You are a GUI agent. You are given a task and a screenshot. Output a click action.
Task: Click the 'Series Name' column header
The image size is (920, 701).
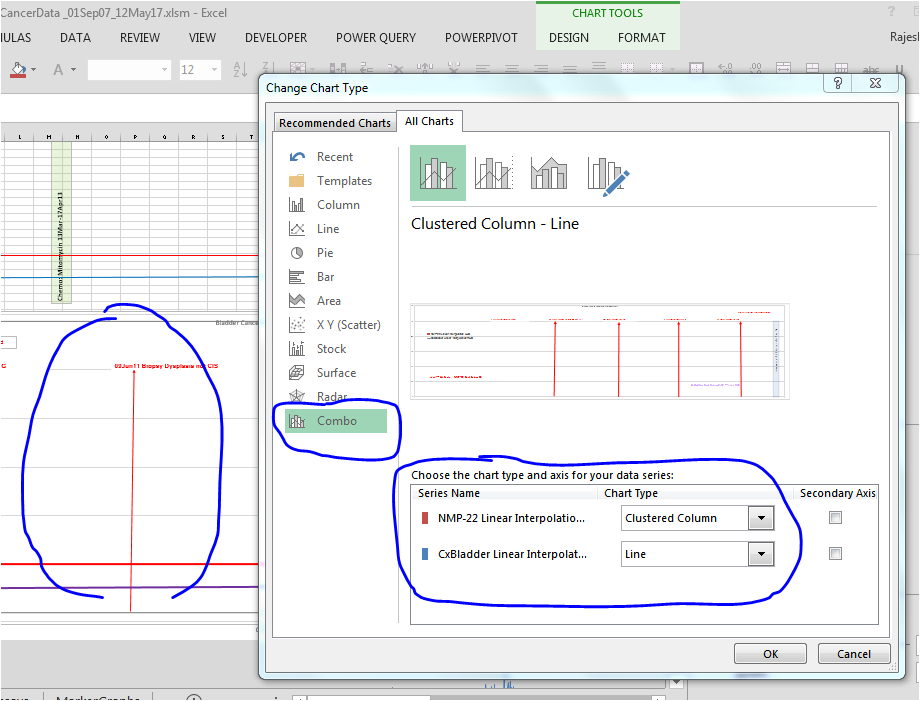point(449,493)
